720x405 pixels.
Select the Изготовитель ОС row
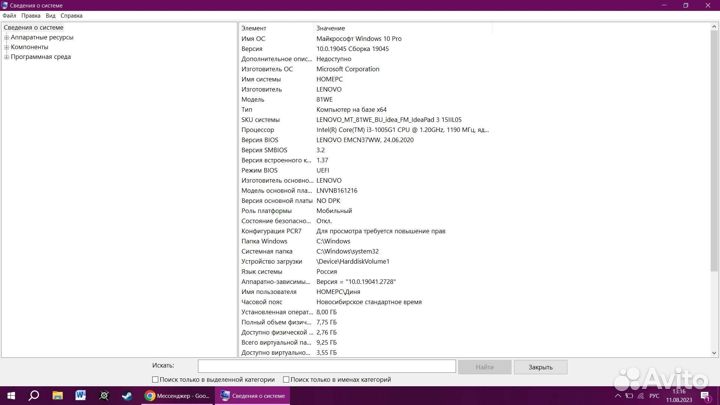(365, 69)
